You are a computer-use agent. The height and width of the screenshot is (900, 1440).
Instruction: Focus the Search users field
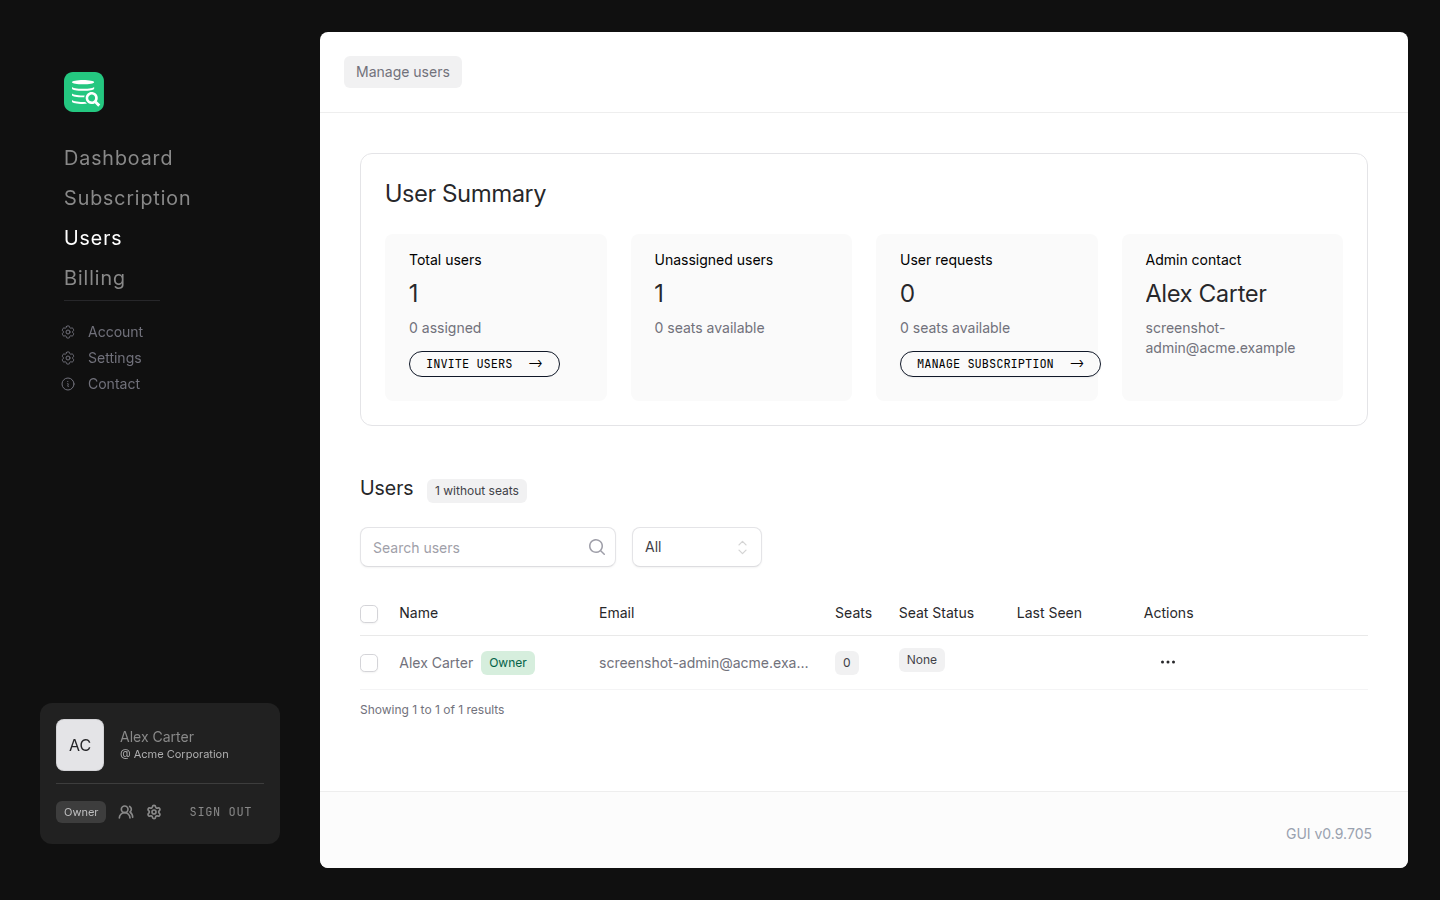(x=488, y=547)
